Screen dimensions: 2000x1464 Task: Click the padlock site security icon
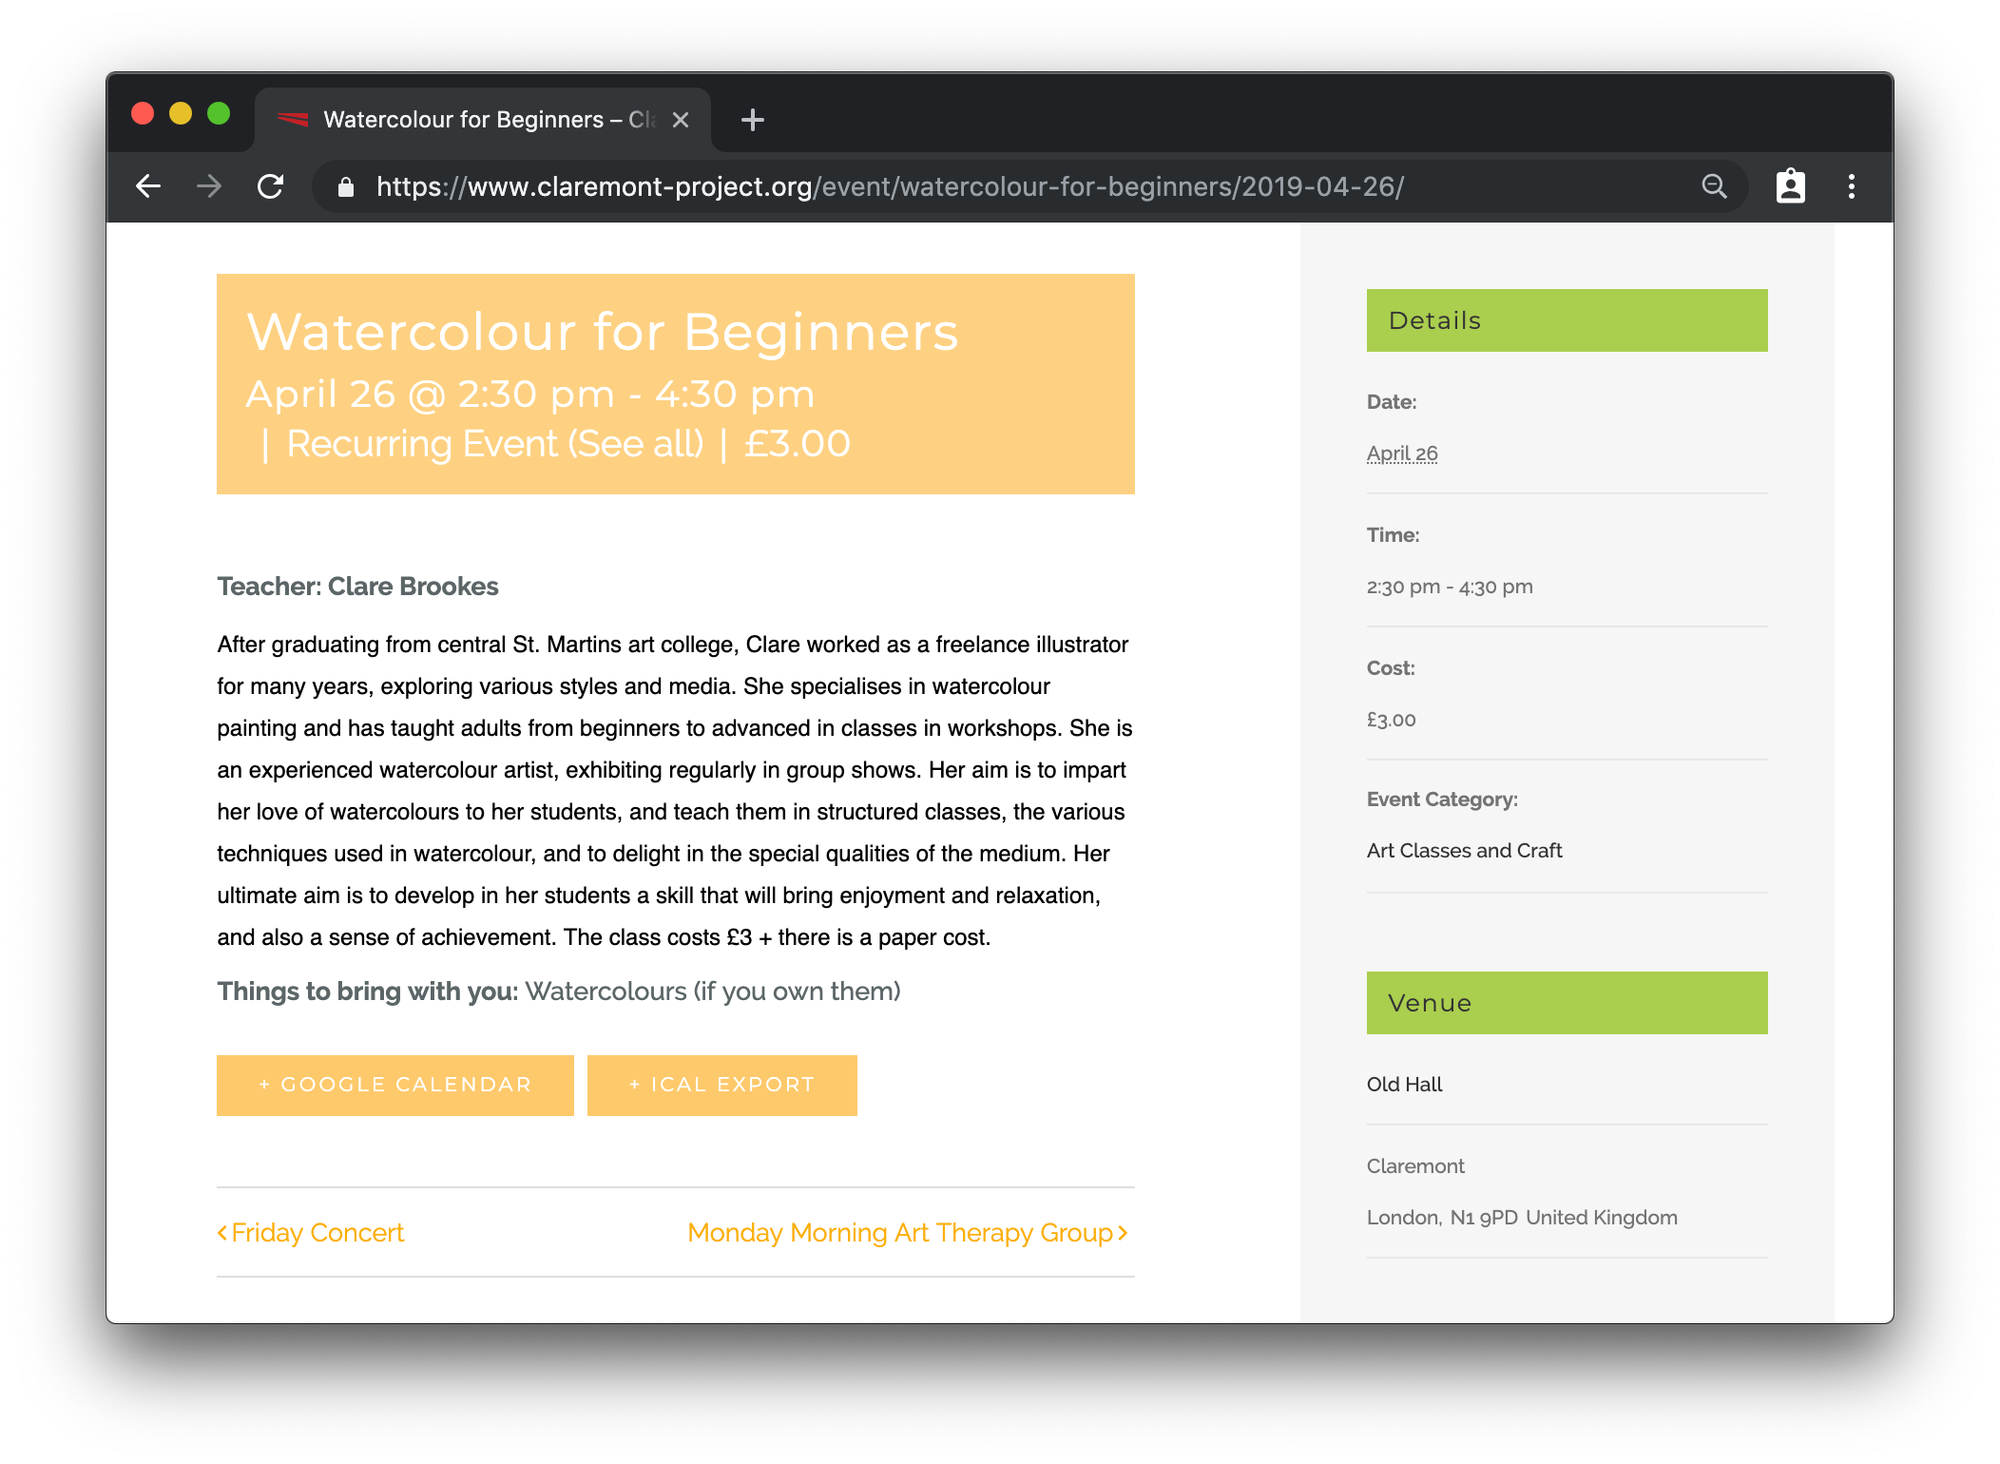pos(346,187)
